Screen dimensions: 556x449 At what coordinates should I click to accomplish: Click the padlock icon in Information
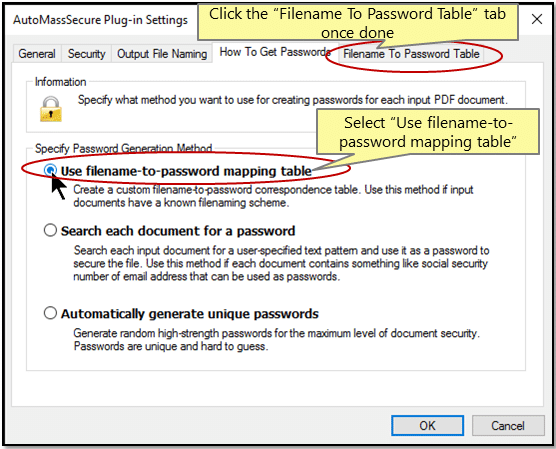51,109
